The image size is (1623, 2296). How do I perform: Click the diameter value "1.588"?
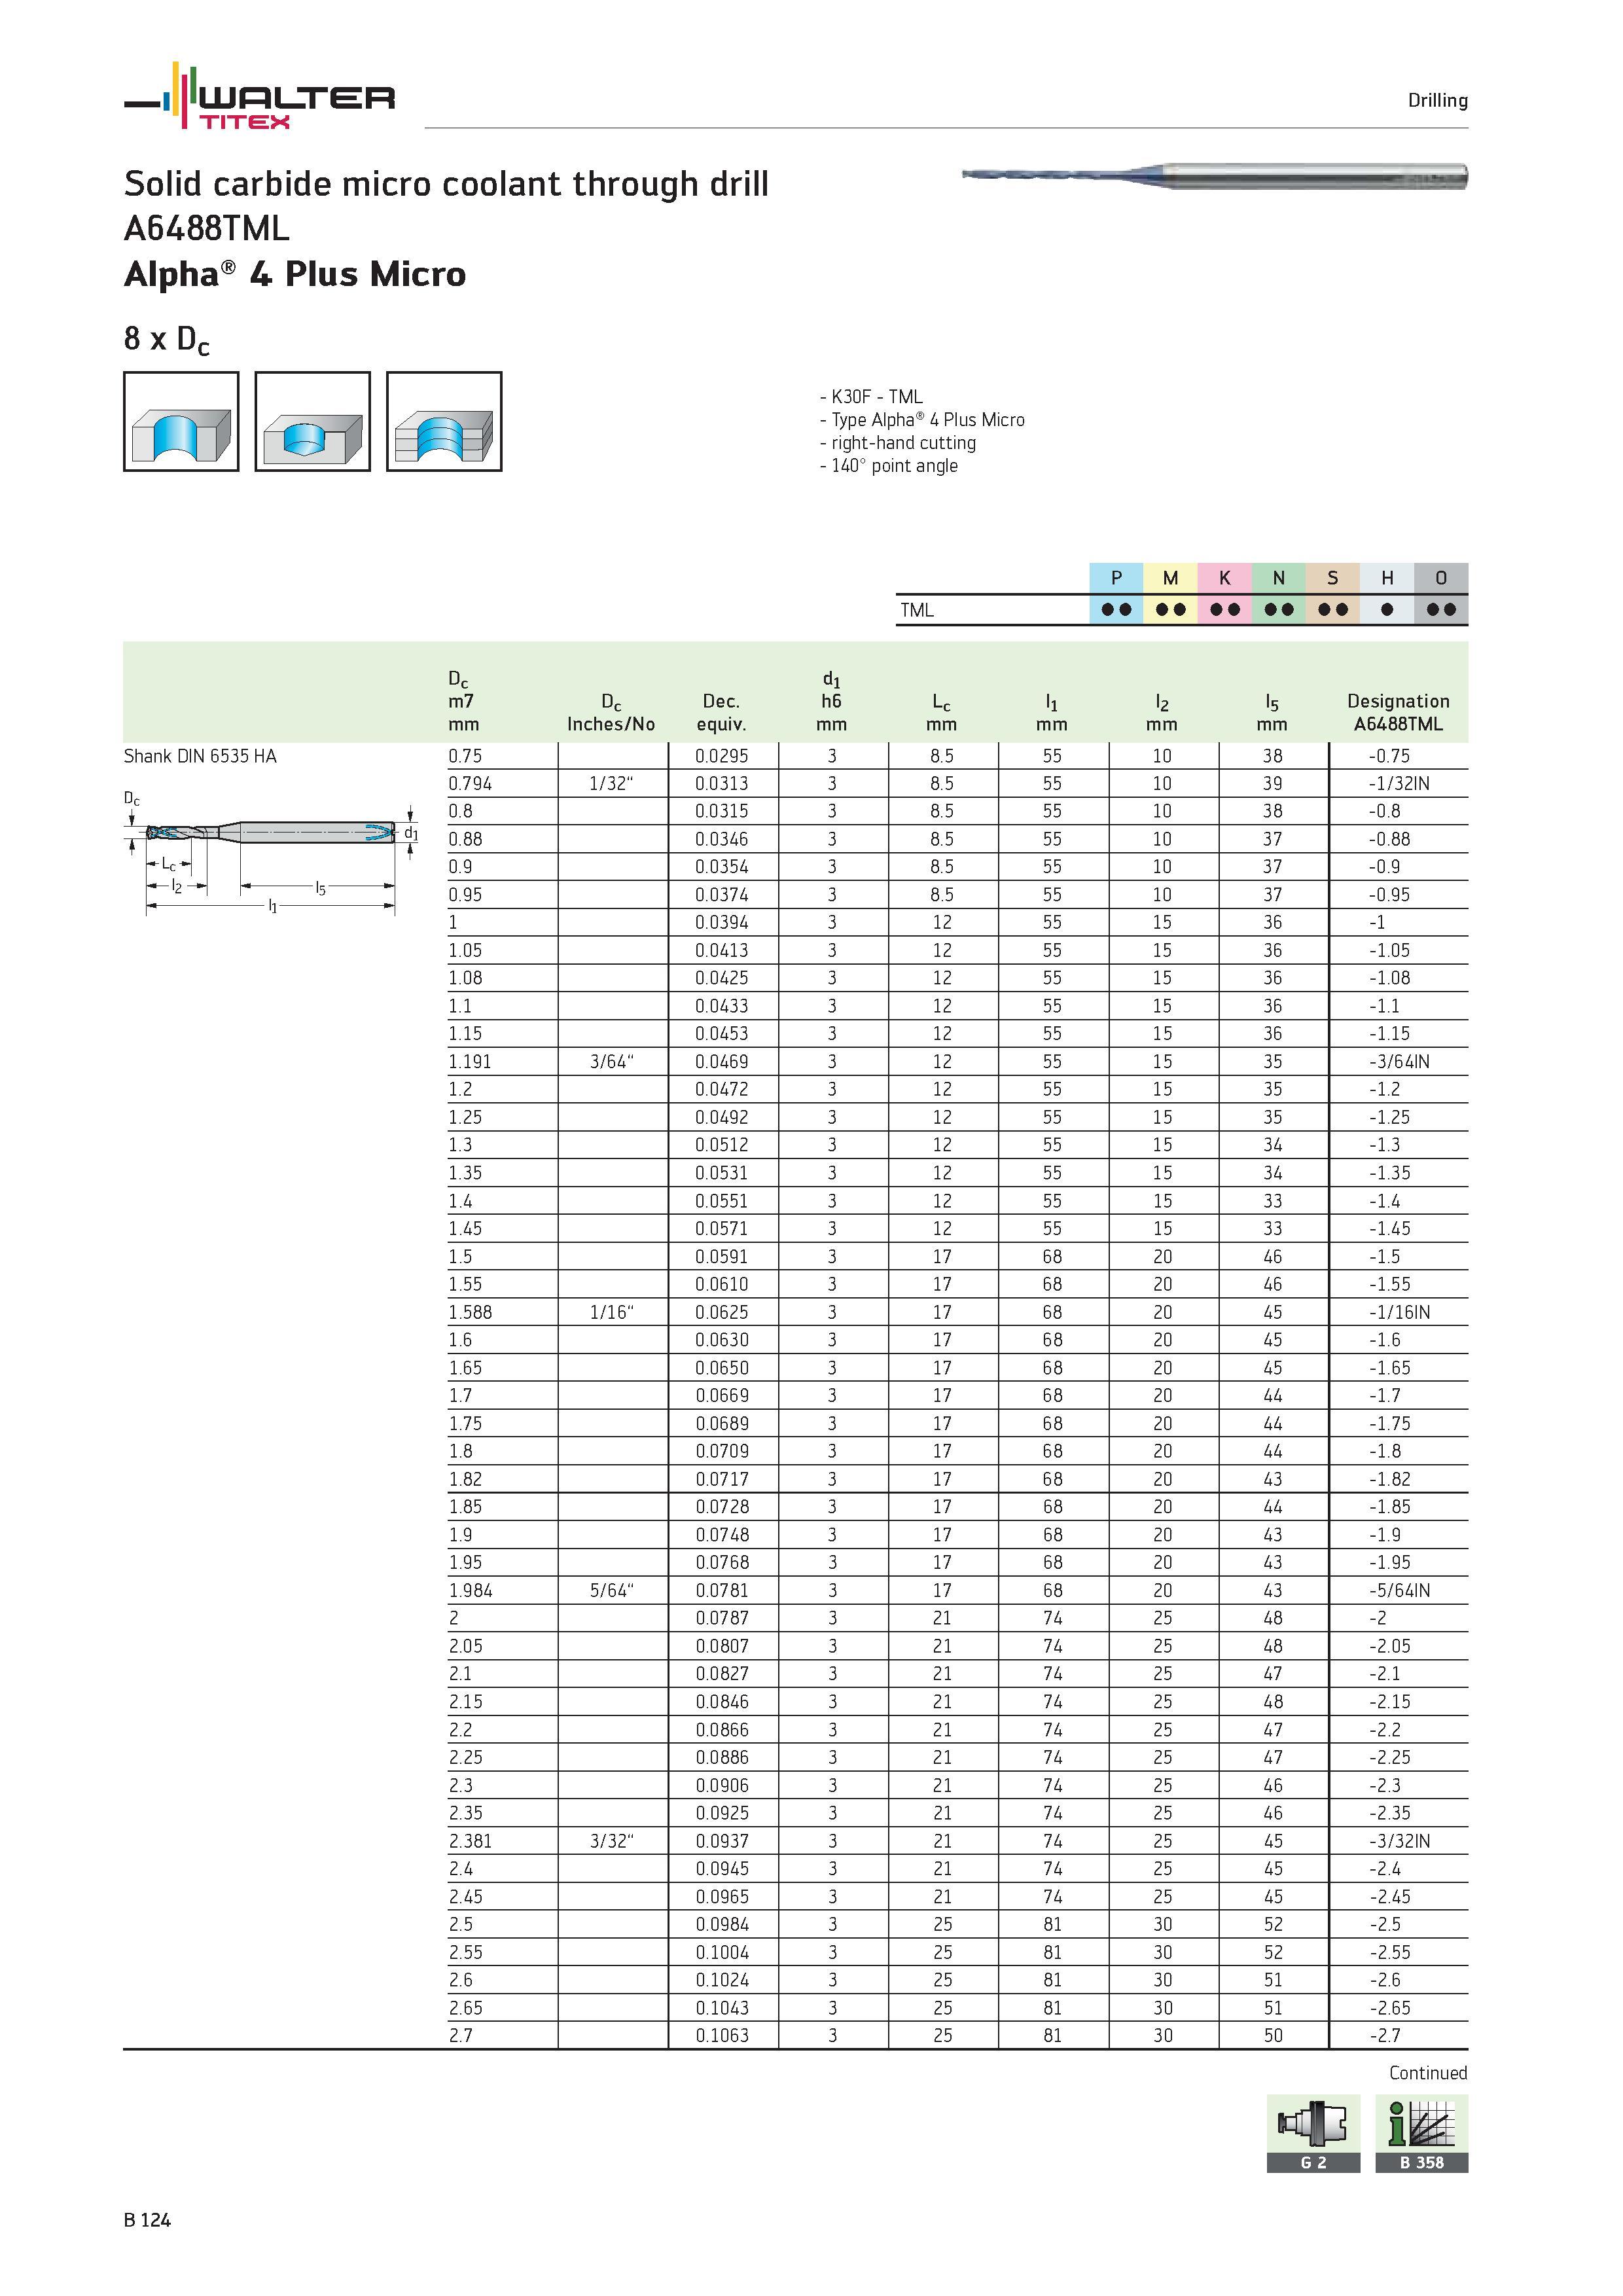470,1312
